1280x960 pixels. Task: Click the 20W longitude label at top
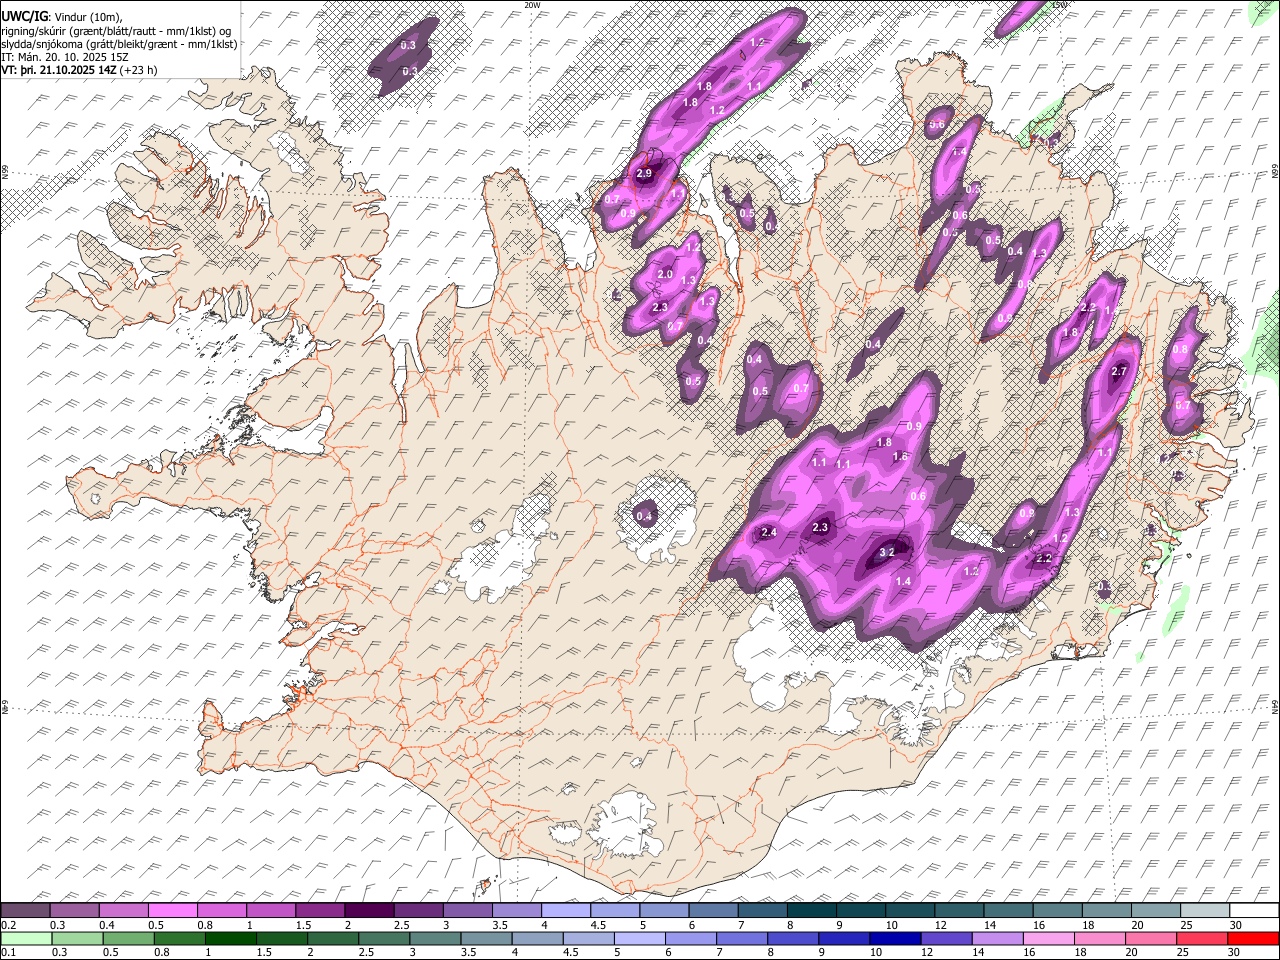(532, 5)
